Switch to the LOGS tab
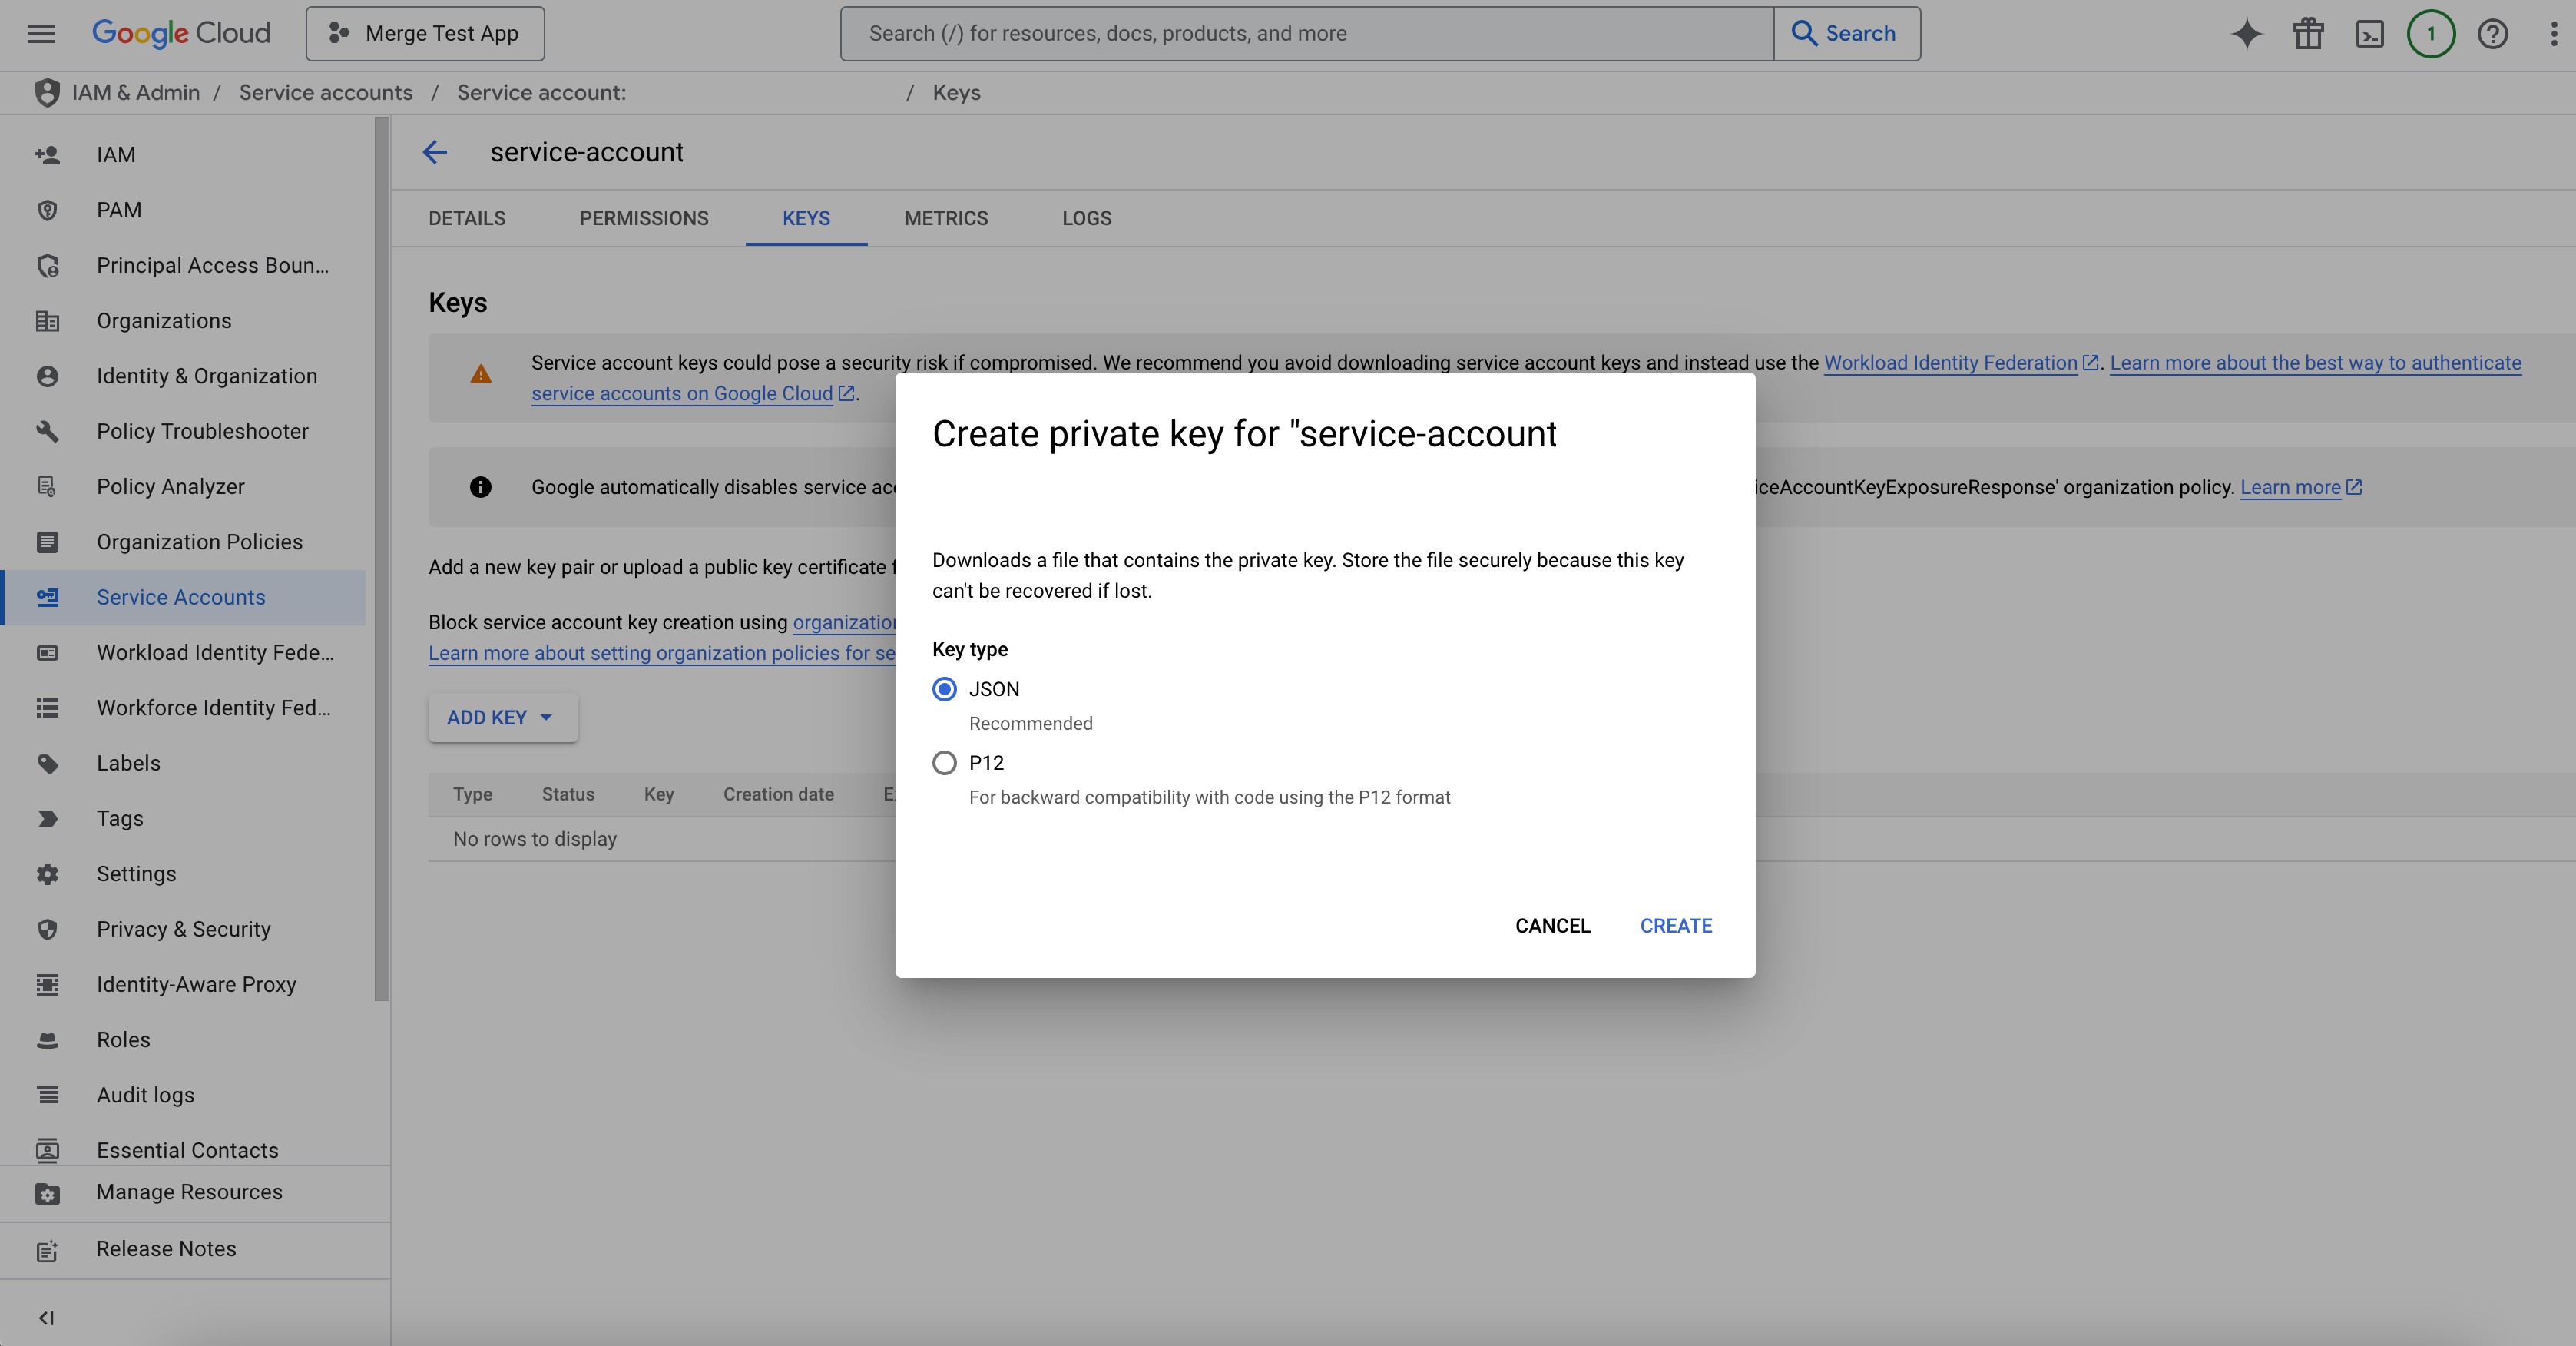The image size is (2576, 1346). click(1087, 218)
